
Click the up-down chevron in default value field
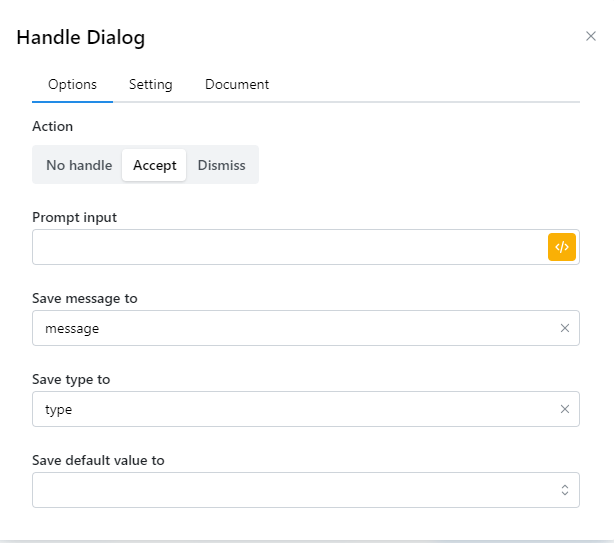[564, 490]
